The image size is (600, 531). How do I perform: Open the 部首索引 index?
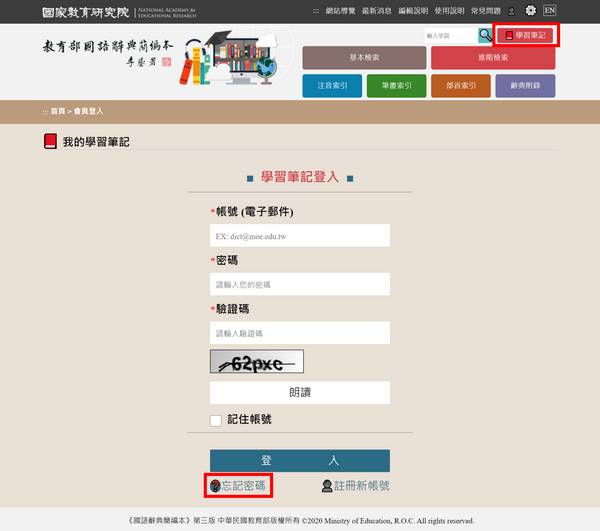pos(461,86)
